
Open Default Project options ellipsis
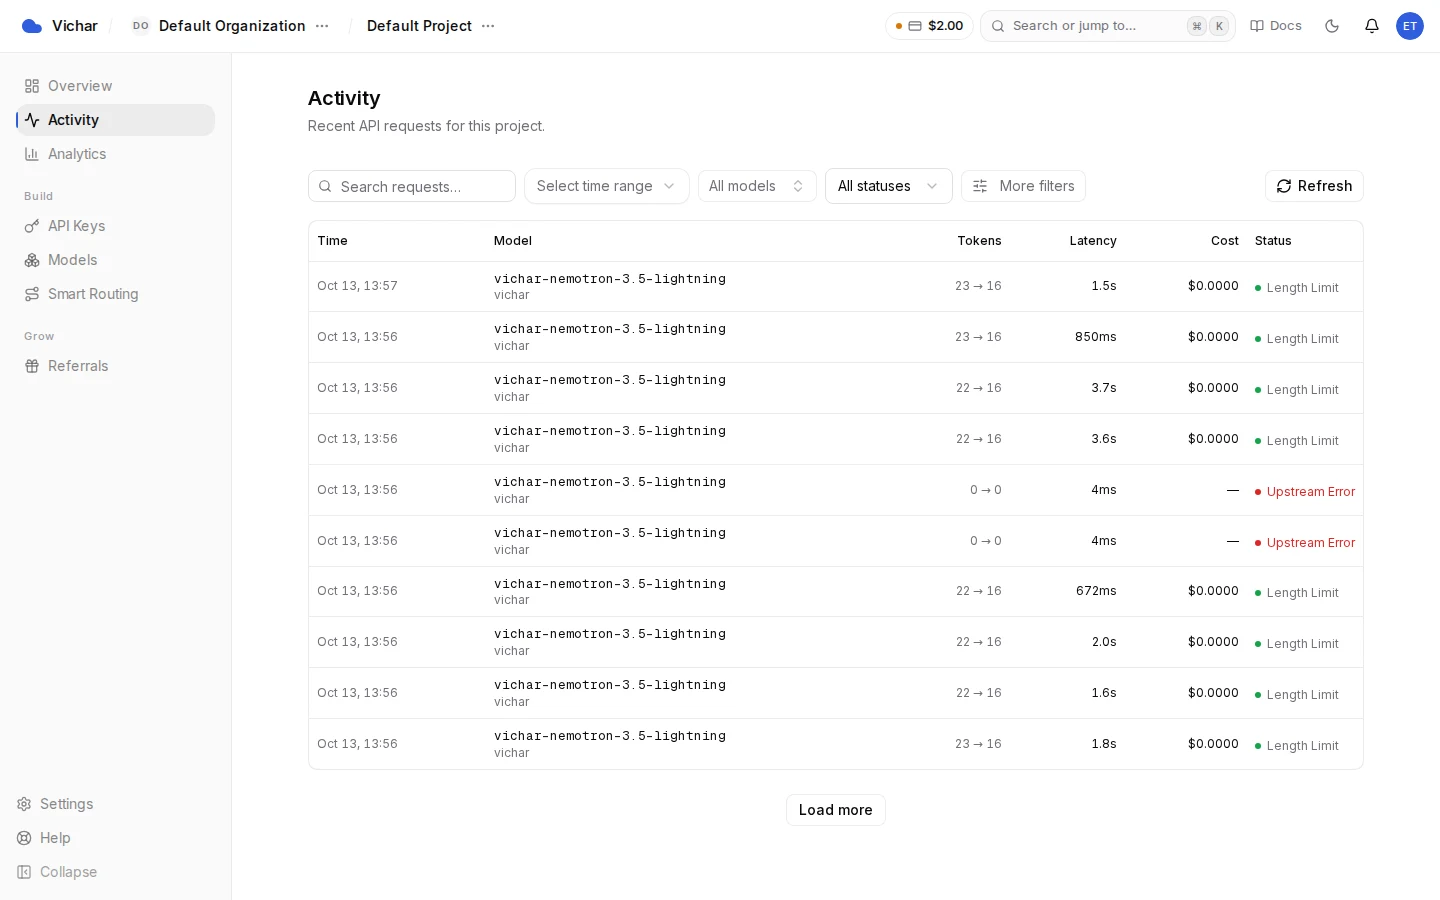[488, 26]
